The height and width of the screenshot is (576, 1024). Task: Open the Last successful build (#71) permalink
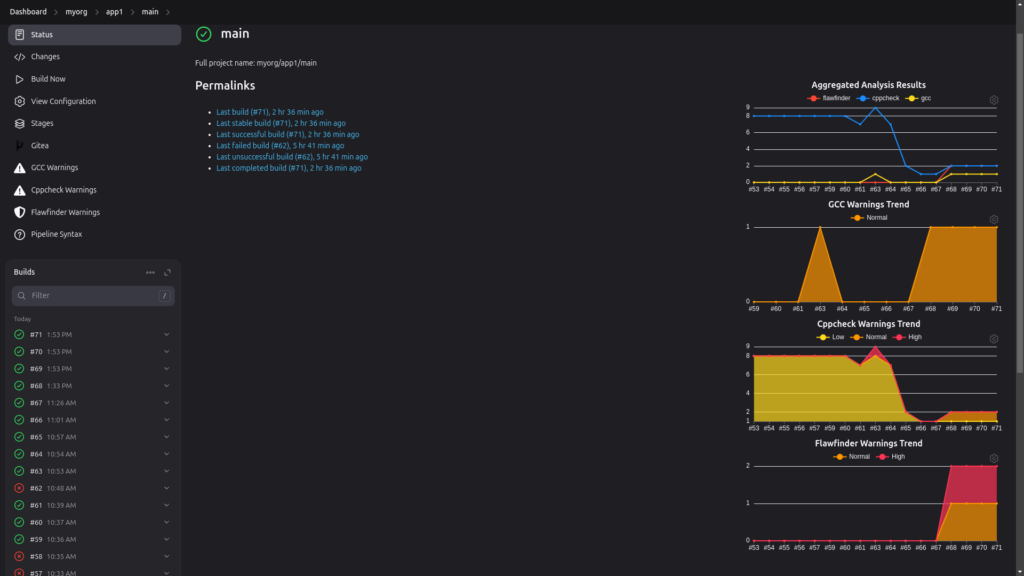(x=287, y=135)
